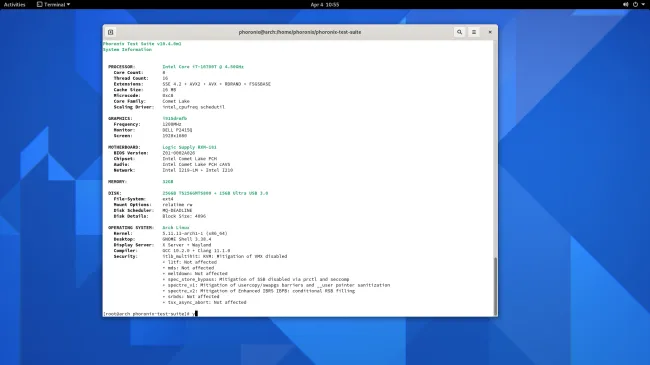The height and width of the screenshot is (365, 650).
Task: Click the 'spectre_v2' mitigation line
Action: coord(259,291)
